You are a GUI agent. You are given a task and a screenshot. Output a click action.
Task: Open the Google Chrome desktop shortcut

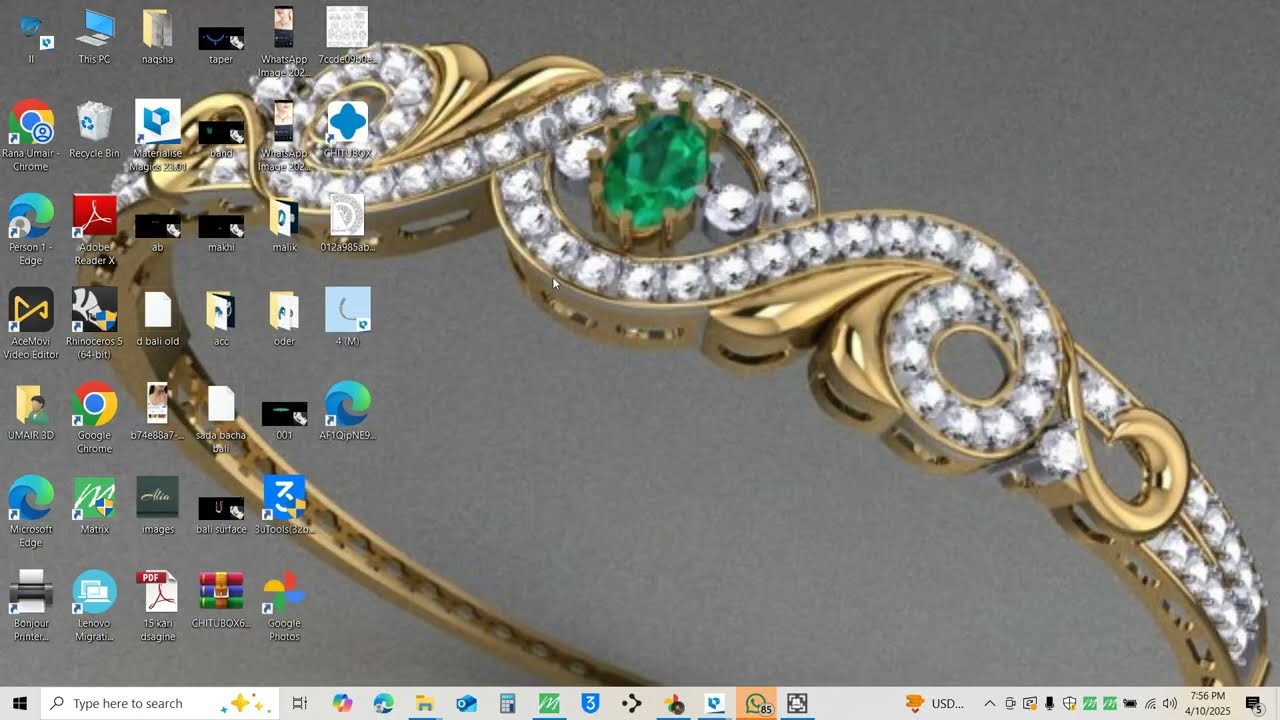click(x=94, y=419)
